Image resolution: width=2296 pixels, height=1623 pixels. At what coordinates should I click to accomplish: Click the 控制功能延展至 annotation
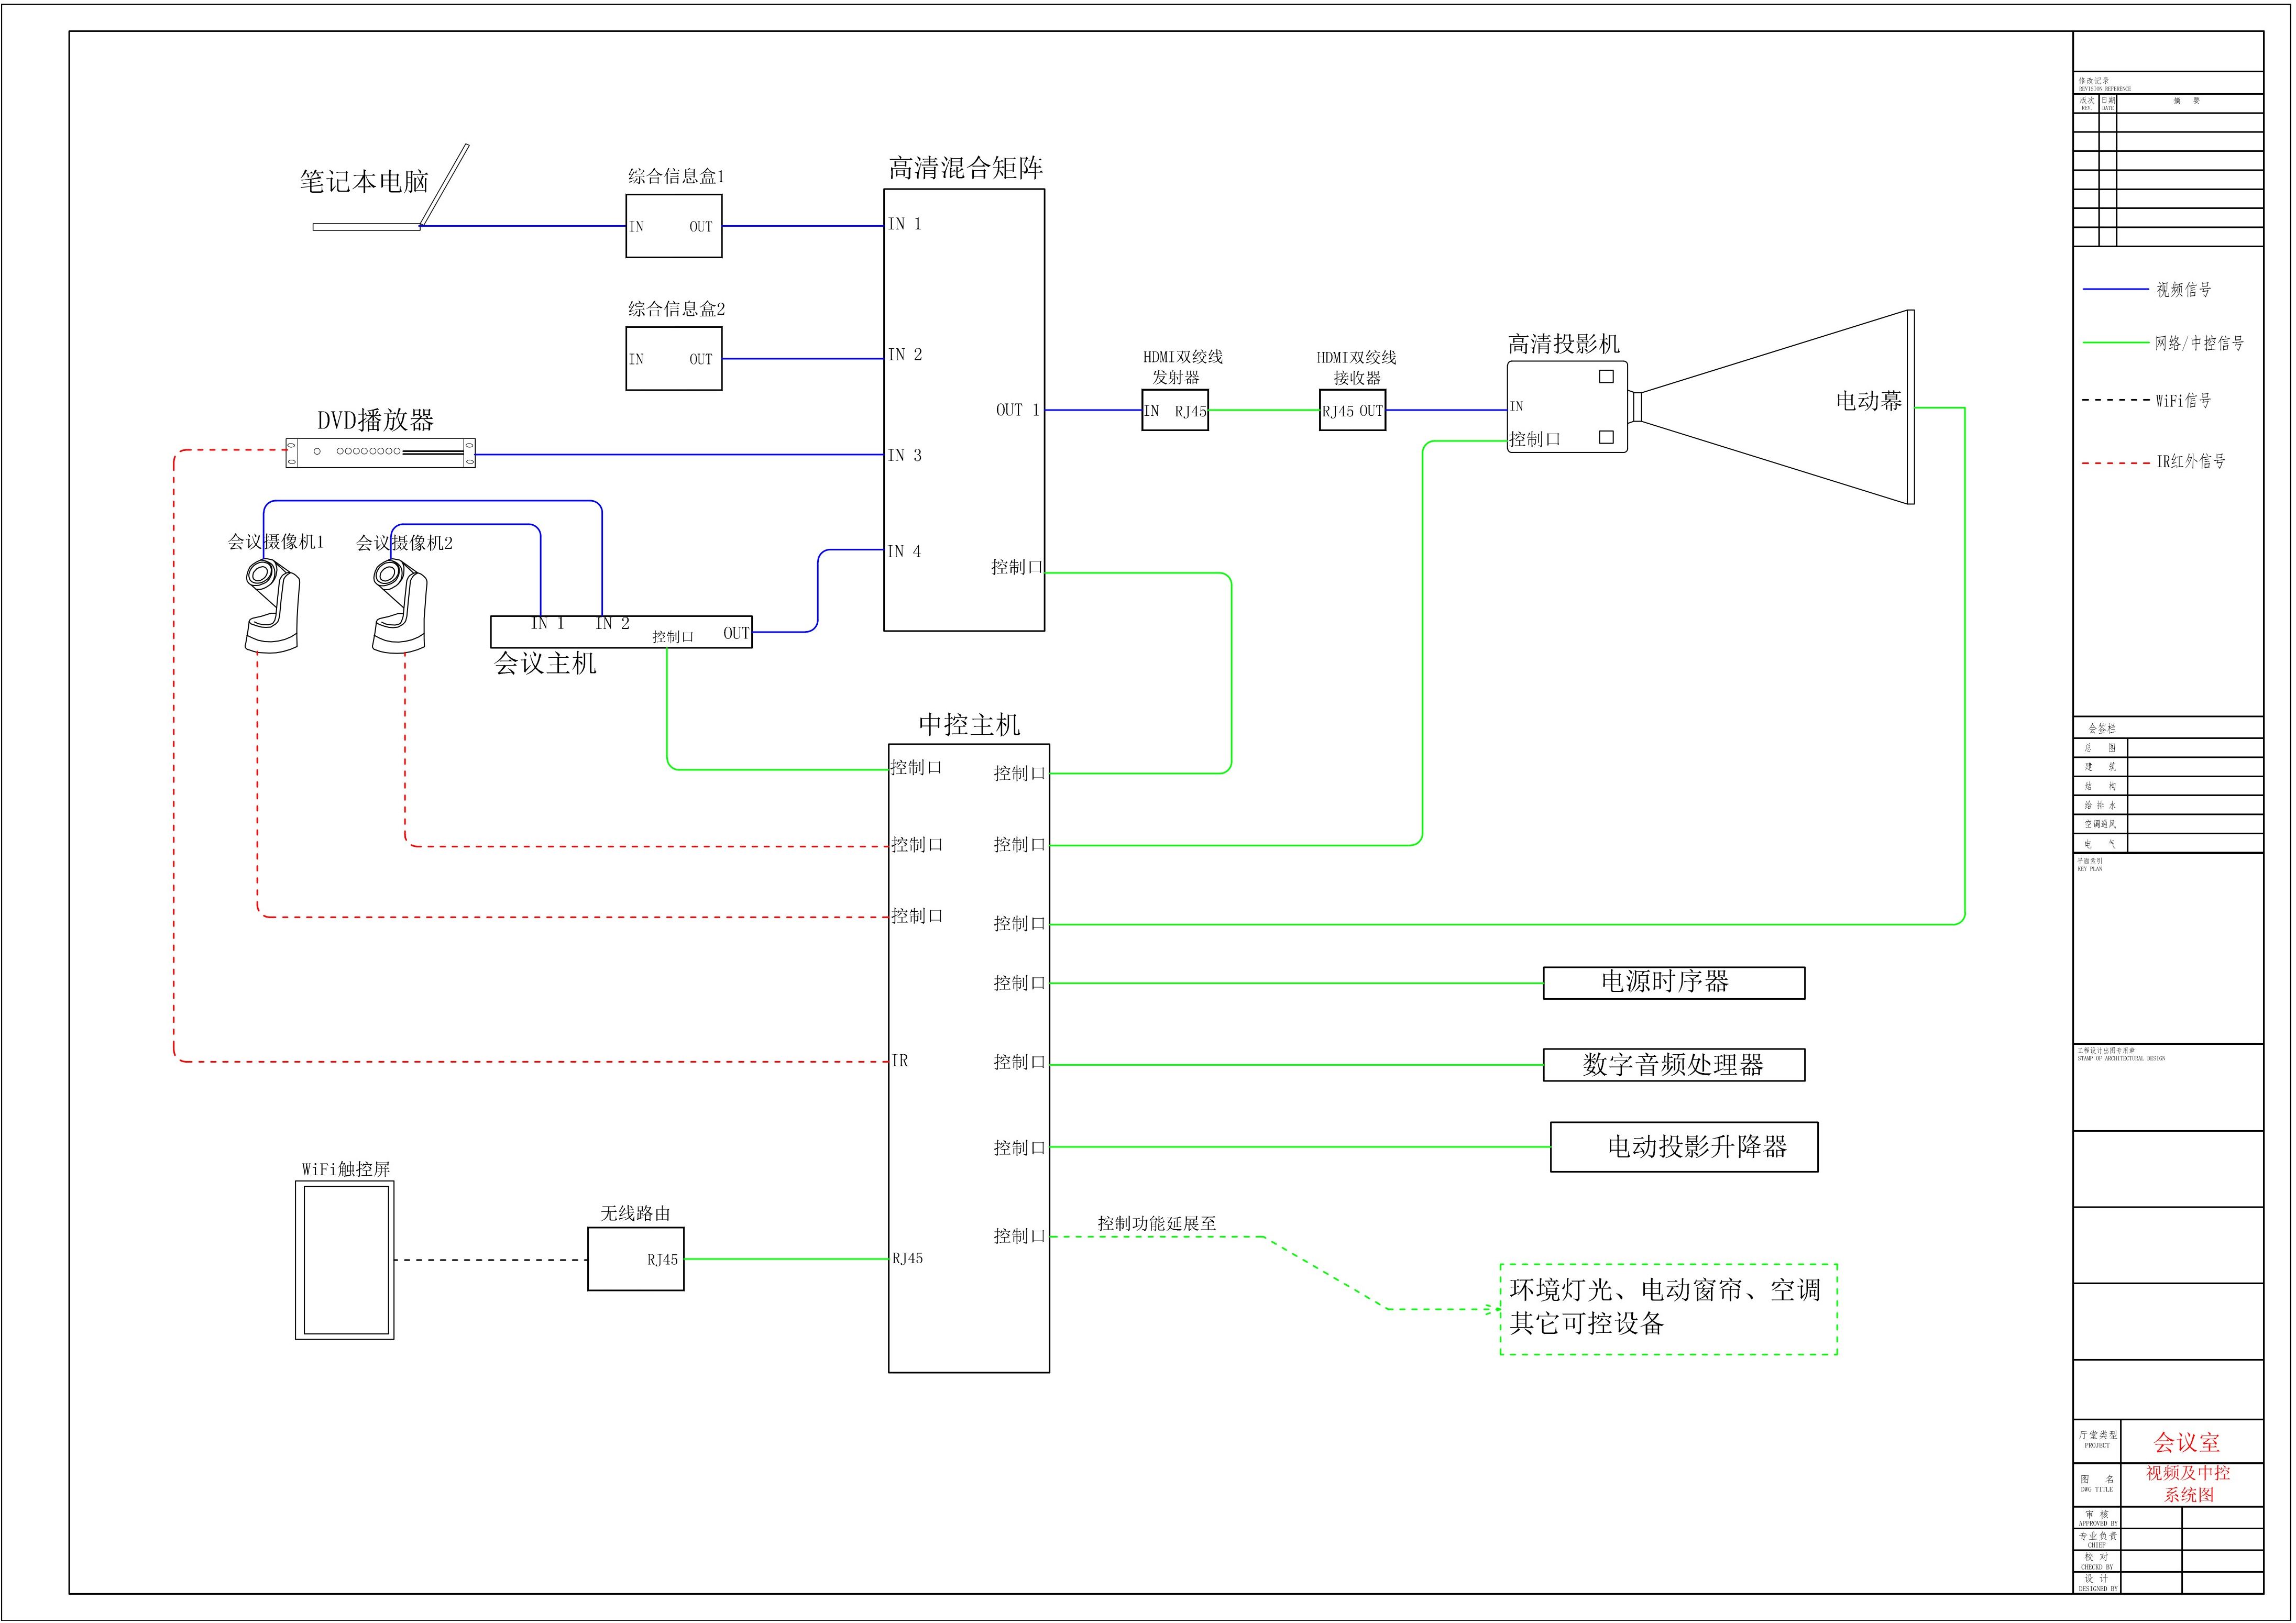coord(1157,1223)
